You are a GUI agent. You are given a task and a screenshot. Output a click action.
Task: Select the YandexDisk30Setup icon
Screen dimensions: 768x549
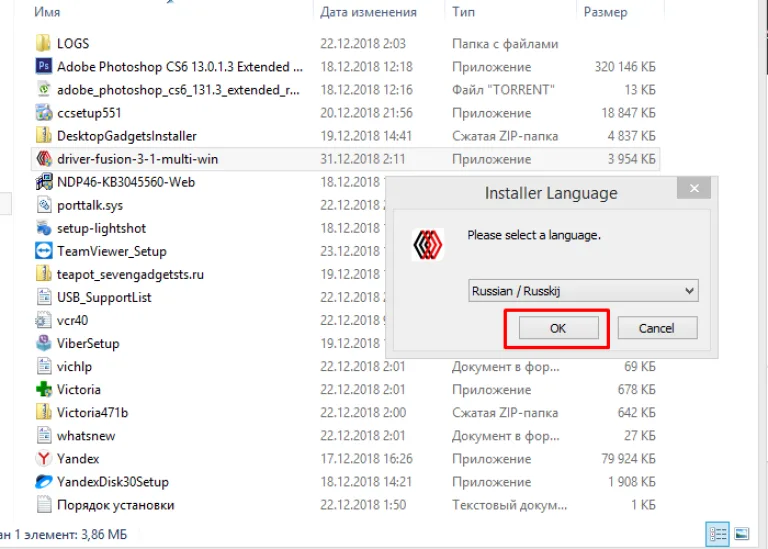43,481
